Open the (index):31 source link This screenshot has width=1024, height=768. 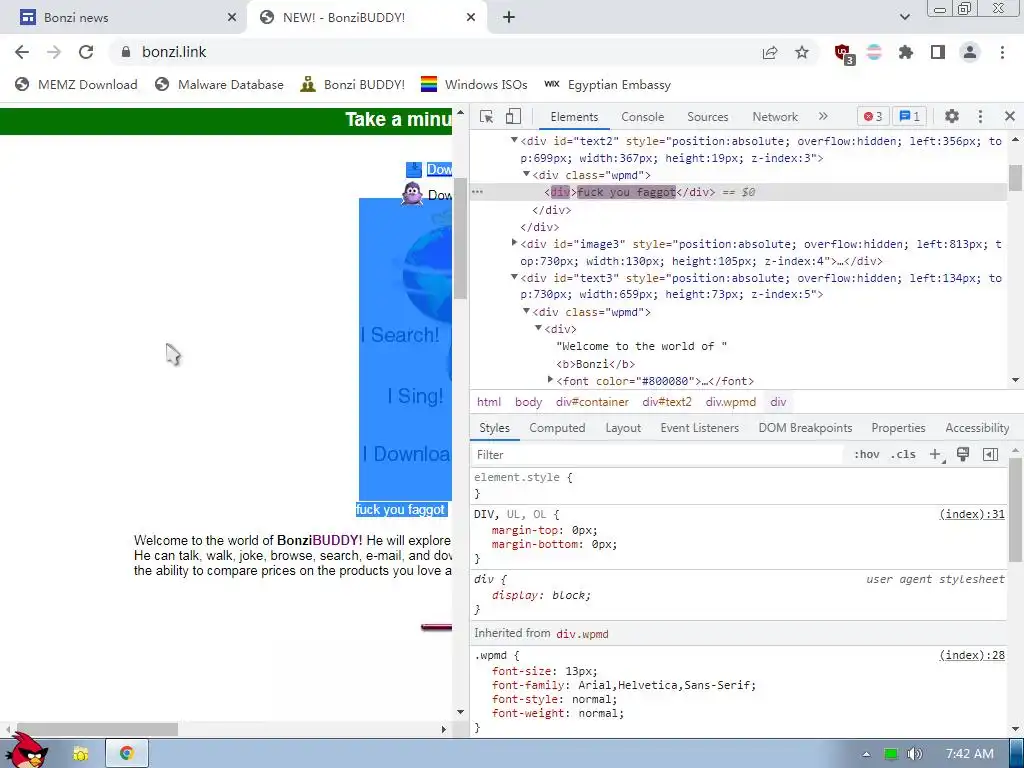(972, 515)
